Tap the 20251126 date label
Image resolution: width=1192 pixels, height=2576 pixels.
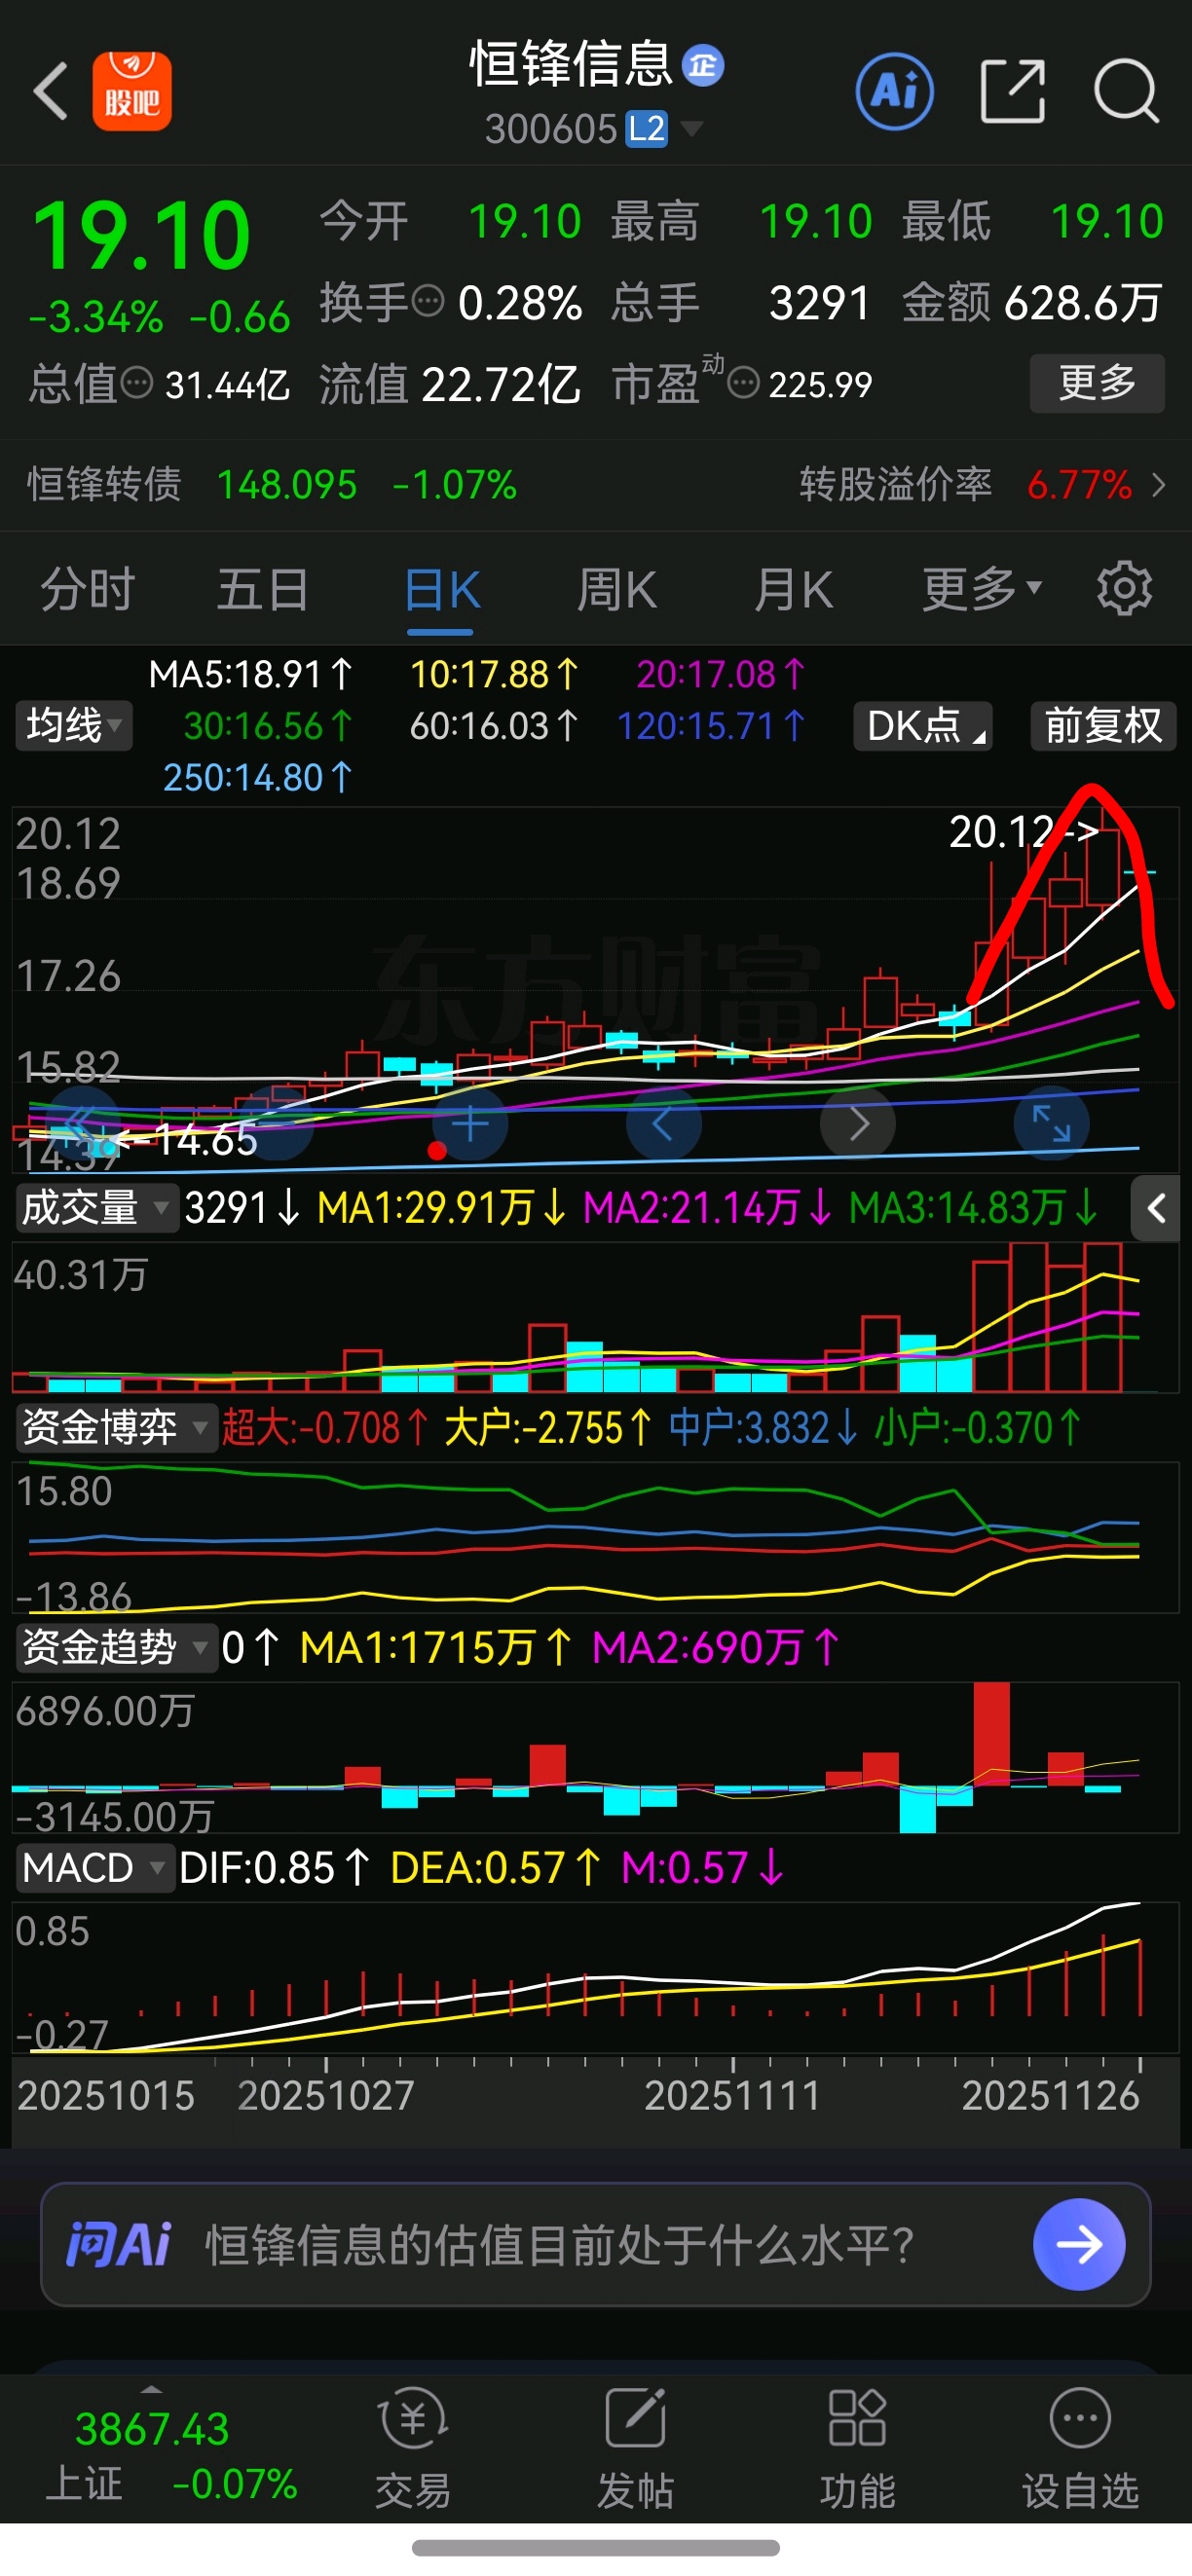(x=1050, y=2095)
